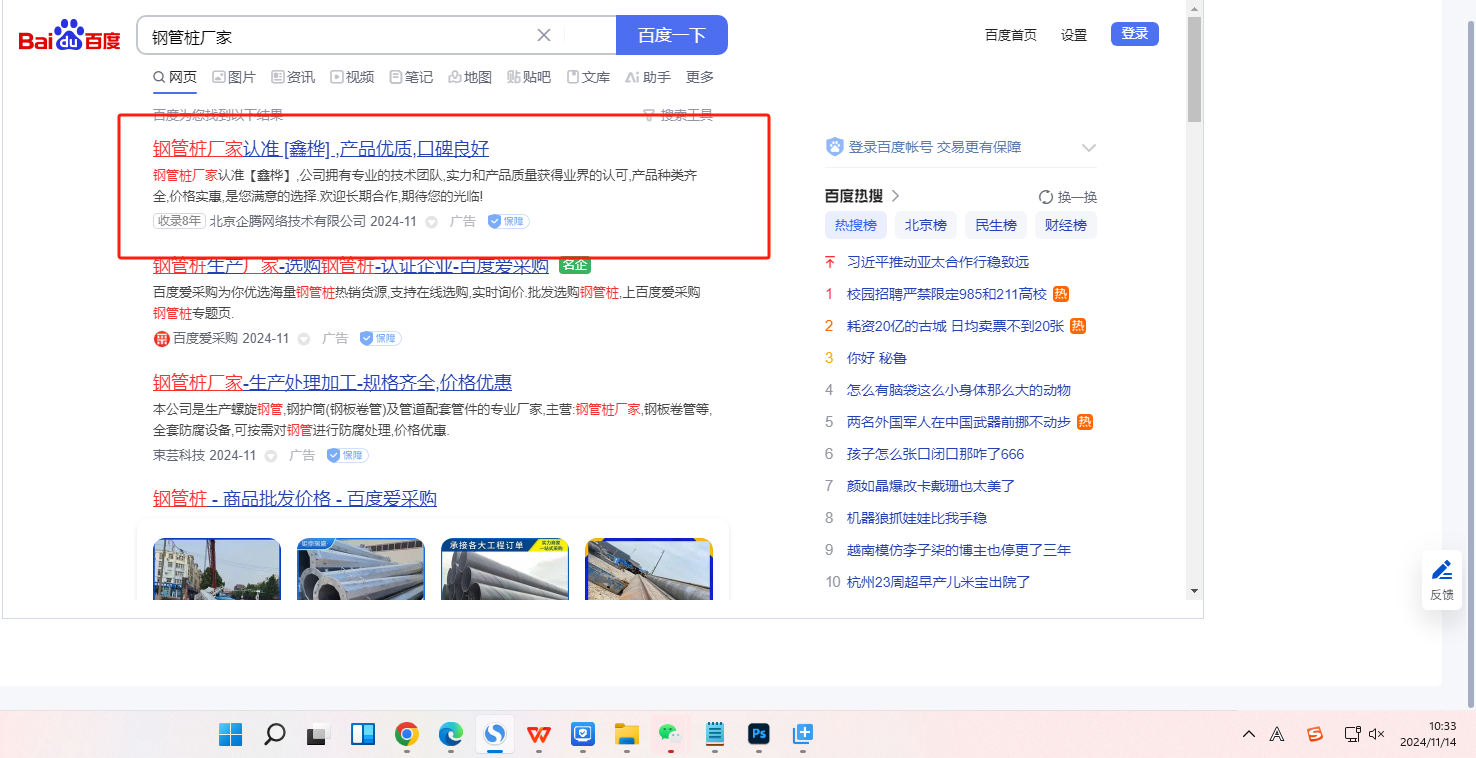Expand the 登录百度帐号 panel chevron
This screenshot has width=1476, height=758.
coord(1089,148)
